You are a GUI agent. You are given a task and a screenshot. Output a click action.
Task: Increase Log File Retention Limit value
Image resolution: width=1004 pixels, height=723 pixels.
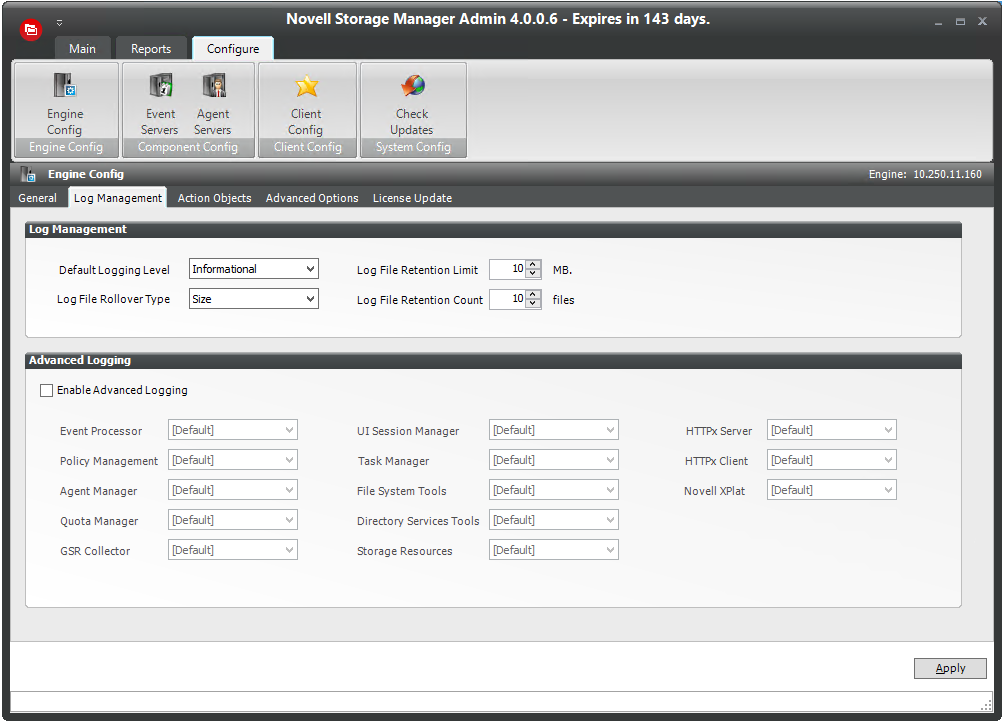pyautogui.click(x=533, y=264)
